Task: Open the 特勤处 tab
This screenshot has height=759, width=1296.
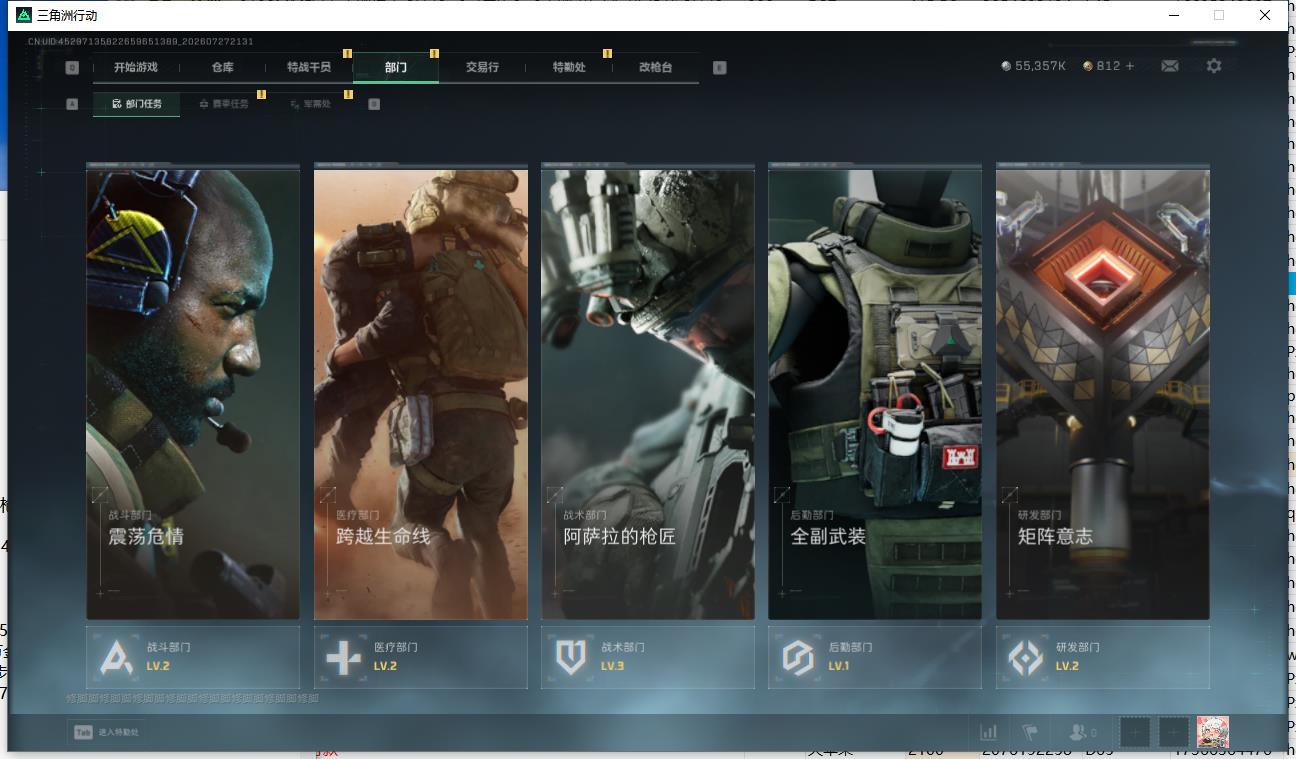Action: pos(569,67)
